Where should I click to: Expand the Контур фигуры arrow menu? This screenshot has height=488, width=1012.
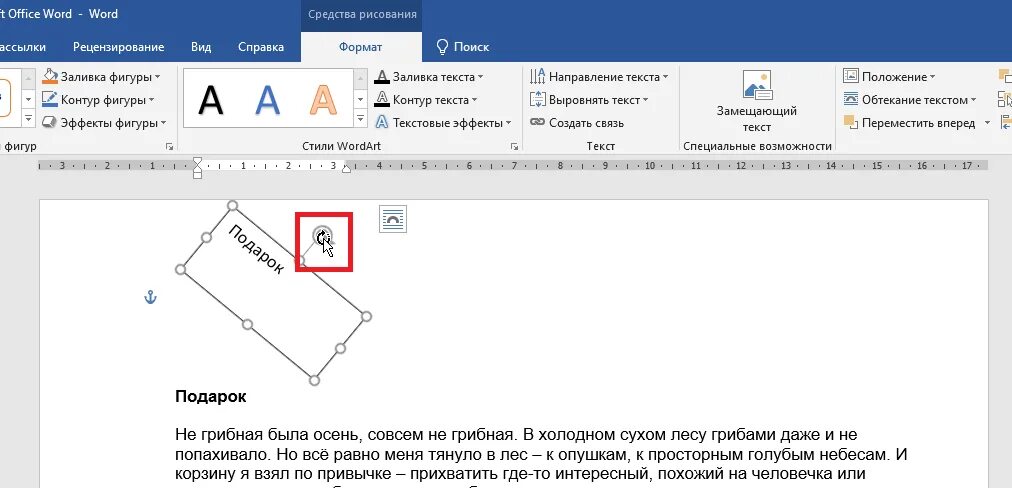(x=151, y=100)
